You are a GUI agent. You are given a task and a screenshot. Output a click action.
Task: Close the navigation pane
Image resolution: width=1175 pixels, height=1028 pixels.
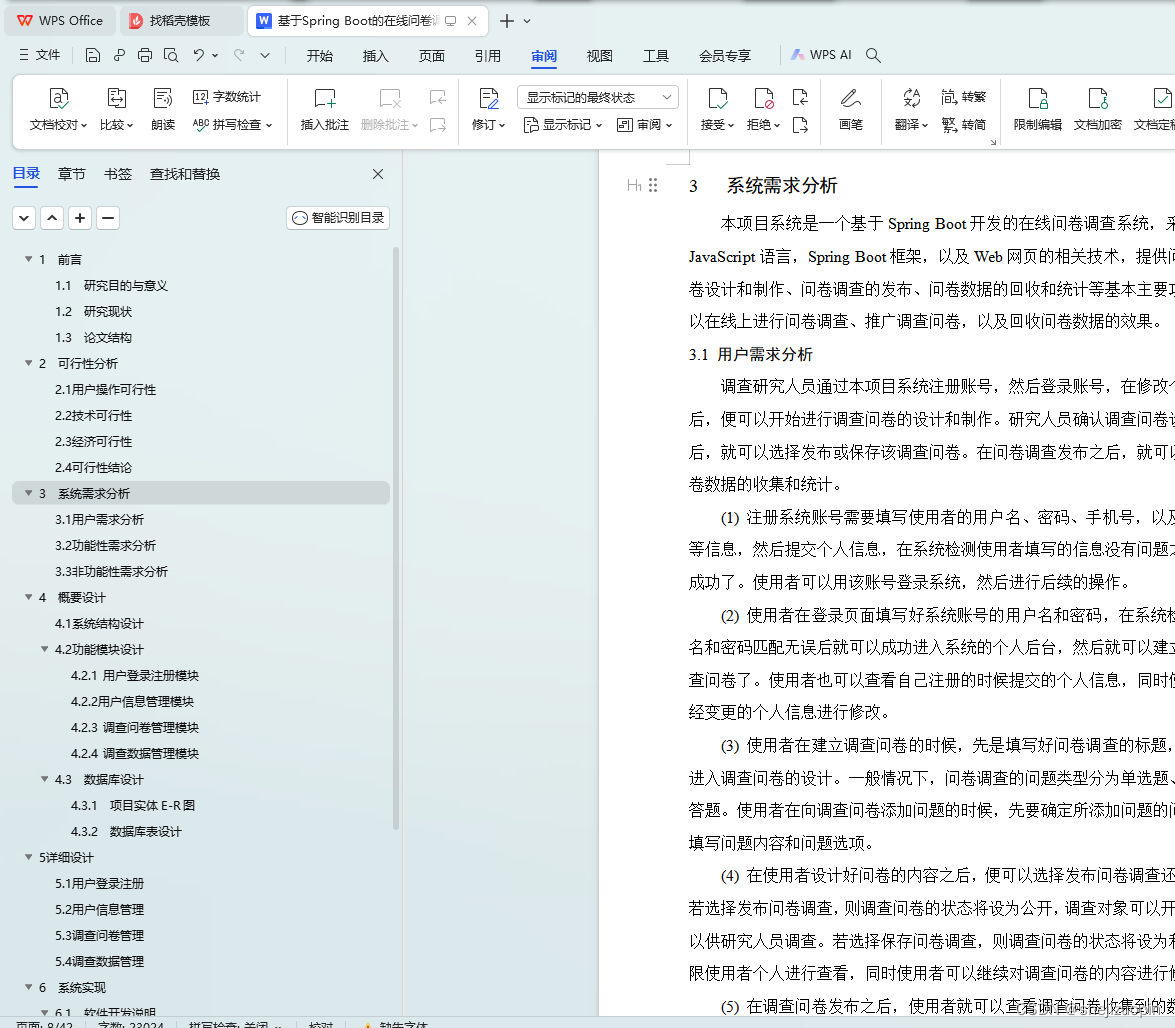coord(378,174)
